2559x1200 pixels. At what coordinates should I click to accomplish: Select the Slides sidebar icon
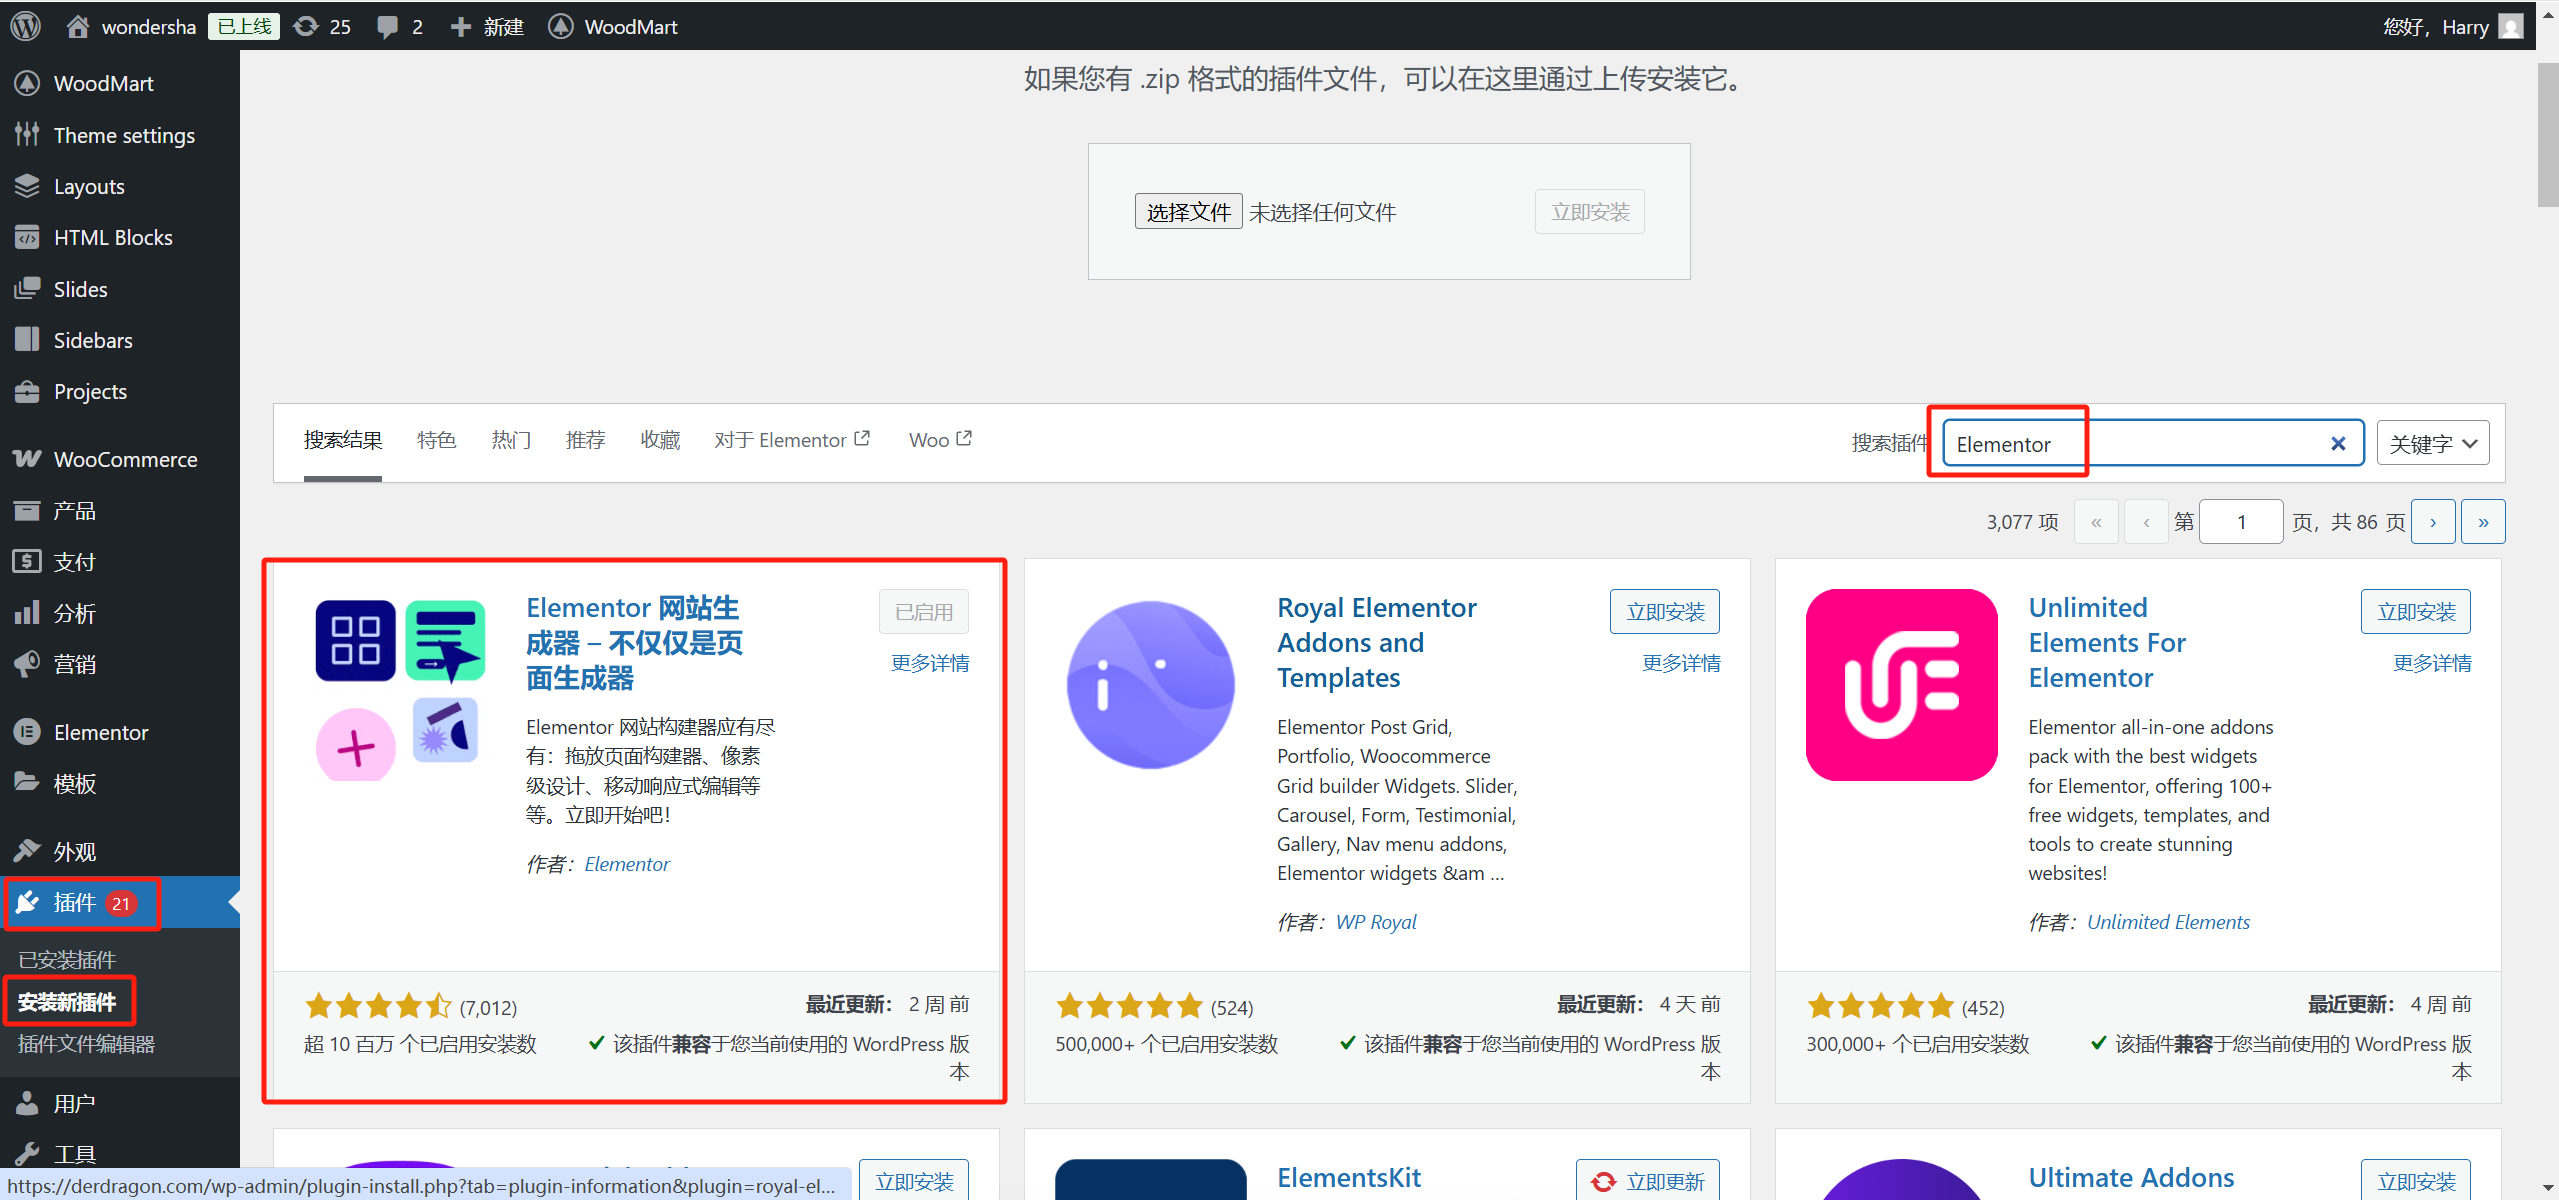click(x=26, y=288)
